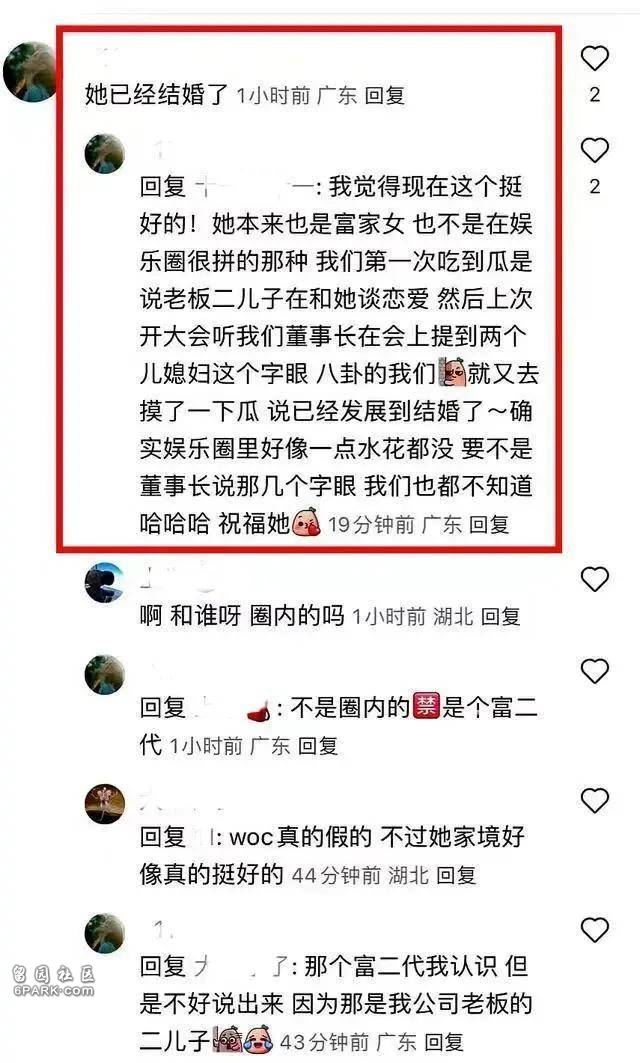This screenshot has height=1063, width=640.
Task: Like the comment "她已经结婚了"
Action: (x=595, y=58)
